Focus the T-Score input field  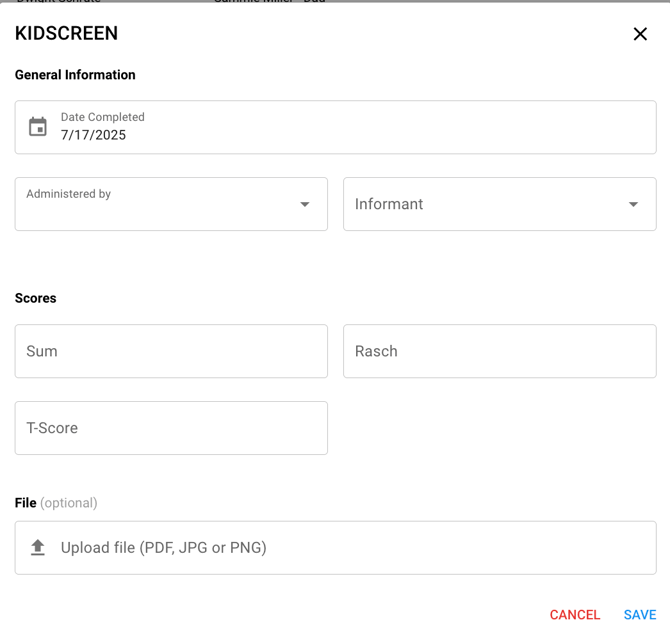coord(171,428)
